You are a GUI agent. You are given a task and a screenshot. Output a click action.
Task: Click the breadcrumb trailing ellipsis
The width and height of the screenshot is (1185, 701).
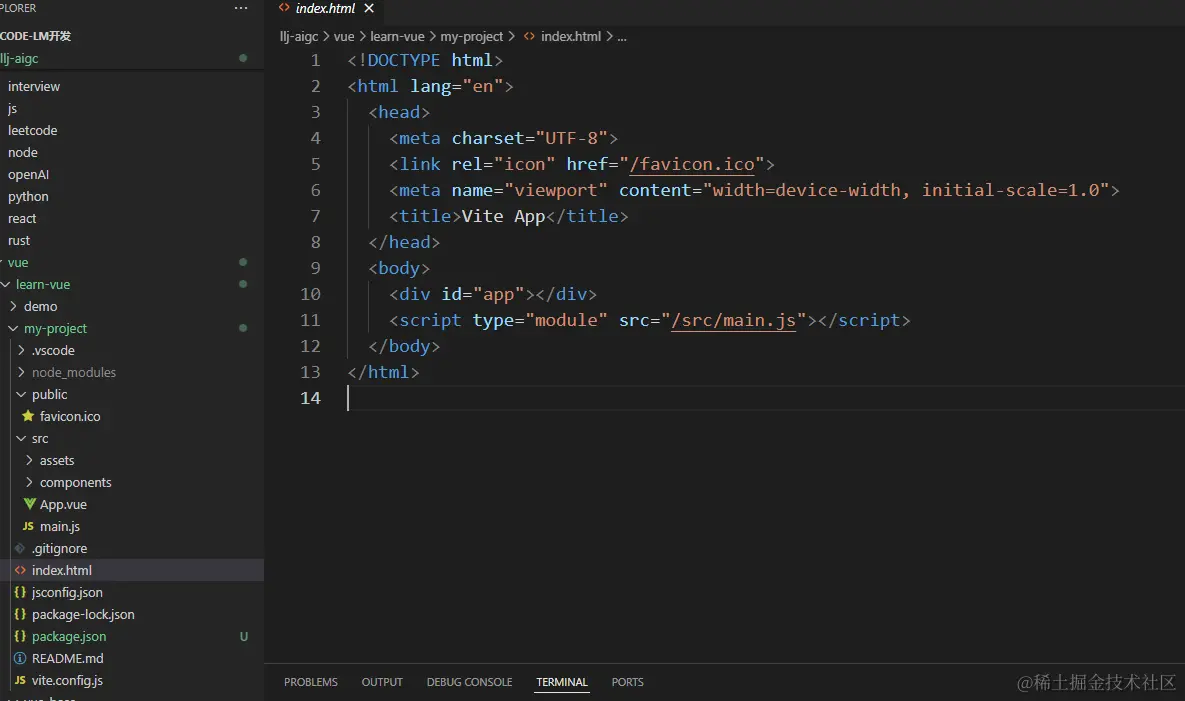tap(622, 36)
